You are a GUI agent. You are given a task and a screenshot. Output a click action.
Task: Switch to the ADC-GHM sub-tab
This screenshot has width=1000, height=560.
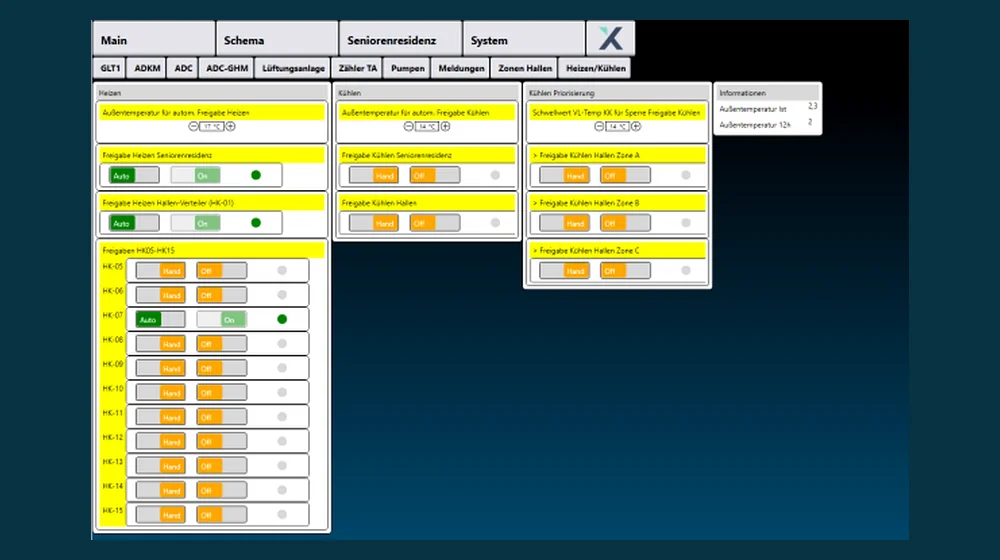[x=226, y=68]
